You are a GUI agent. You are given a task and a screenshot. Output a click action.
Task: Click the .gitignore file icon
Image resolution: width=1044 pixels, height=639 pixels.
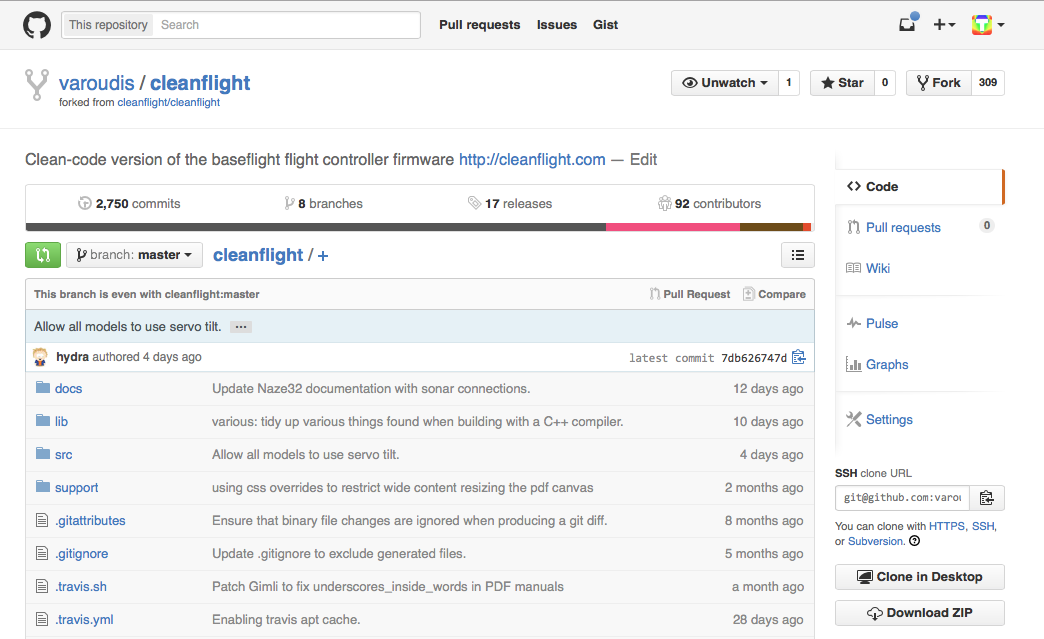click(42, 553)
